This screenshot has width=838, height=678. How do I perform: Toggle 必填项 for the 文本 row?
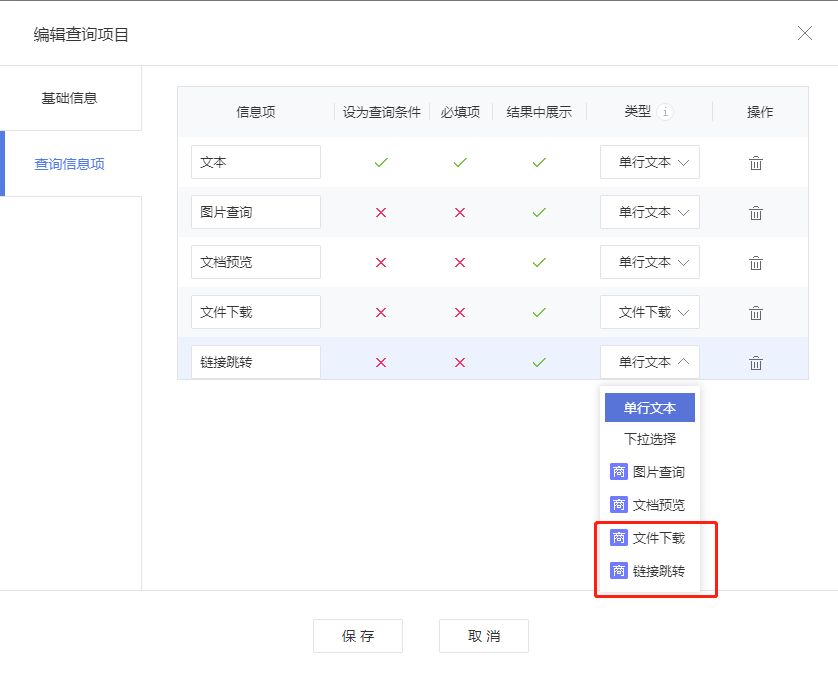460,162
